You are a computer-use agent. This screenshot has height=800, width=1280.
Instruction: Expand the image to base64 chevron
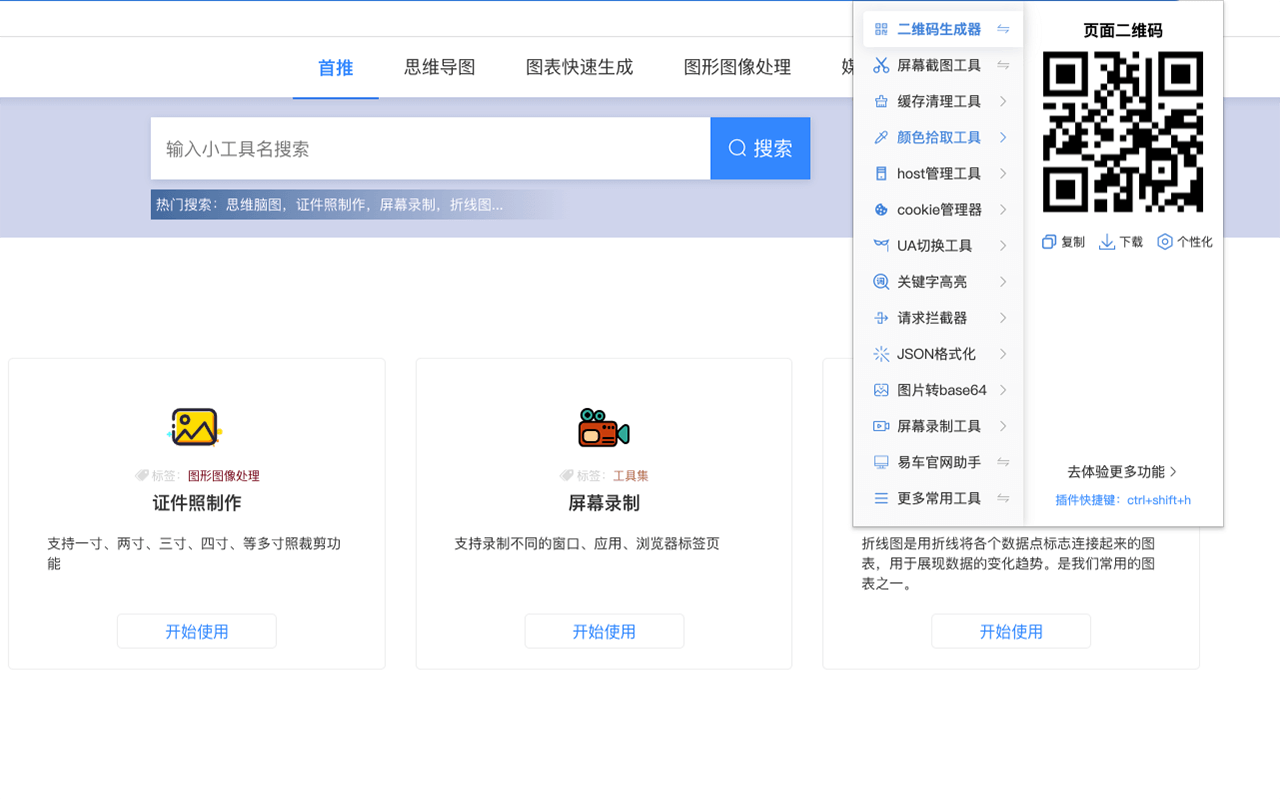(x=1003, y=390)
